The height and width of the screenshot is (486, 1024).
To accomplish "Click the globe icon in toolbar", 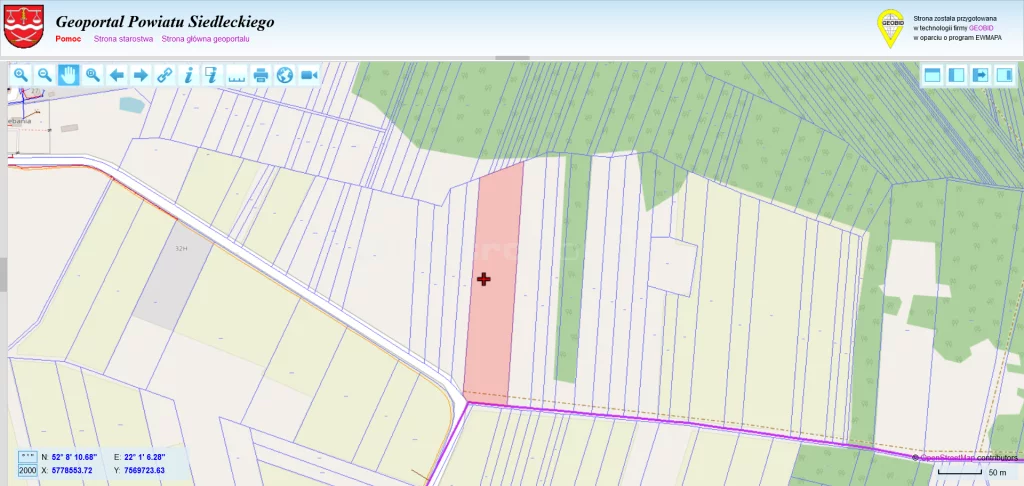I will pos(285,75).
